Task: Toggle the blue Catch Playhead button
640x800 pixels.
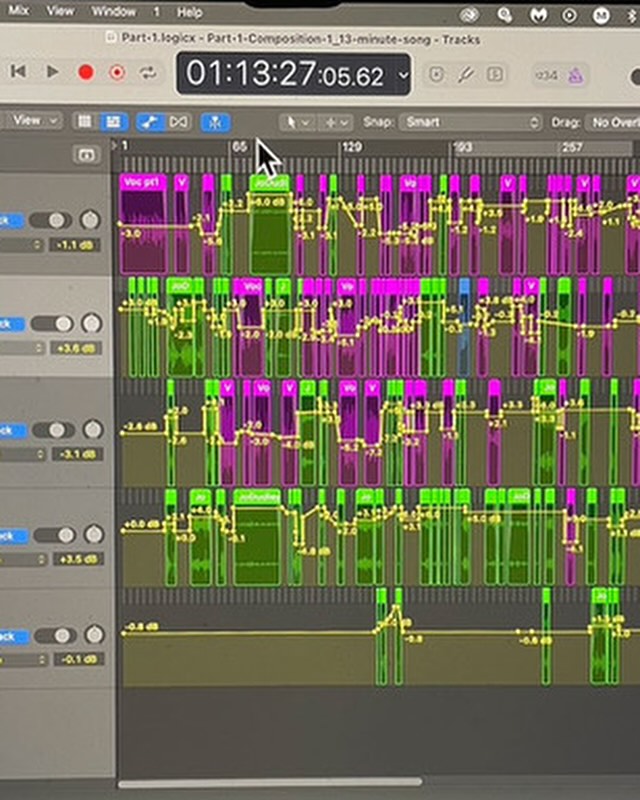Action: pos(215,122)
